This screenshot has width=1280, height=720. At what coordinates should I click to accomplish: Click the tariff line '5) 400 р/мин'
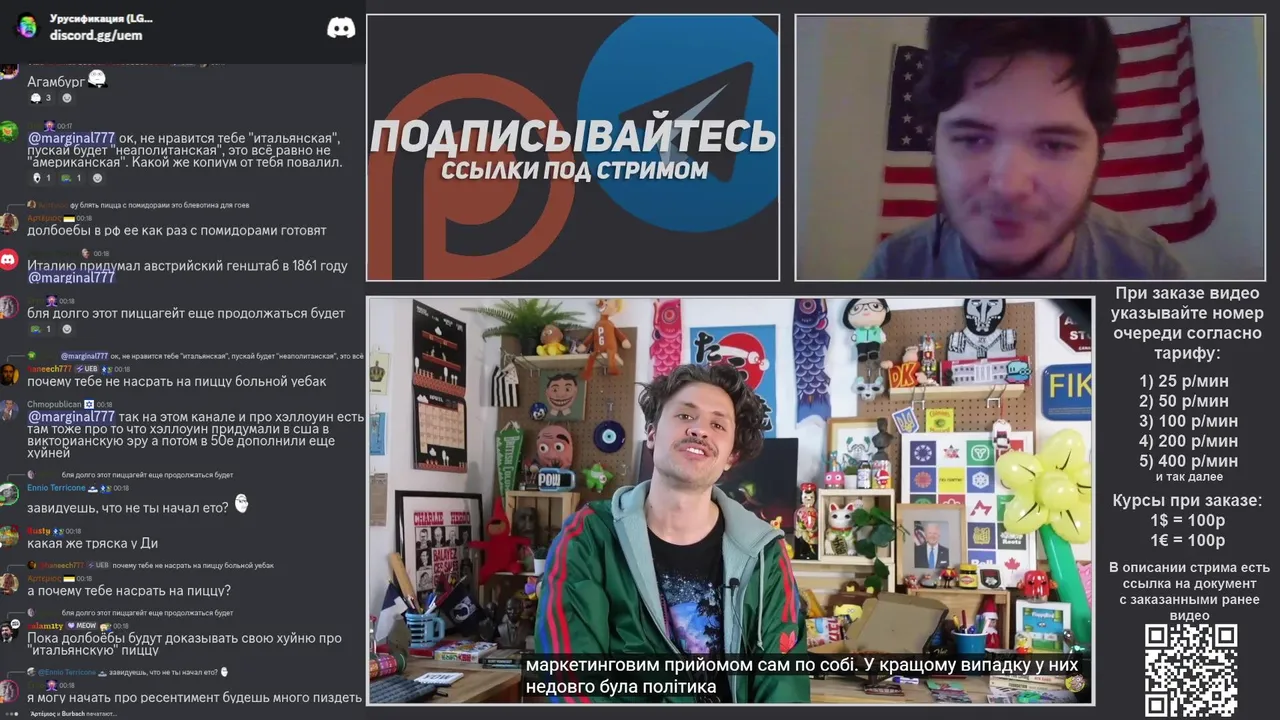1188,461
